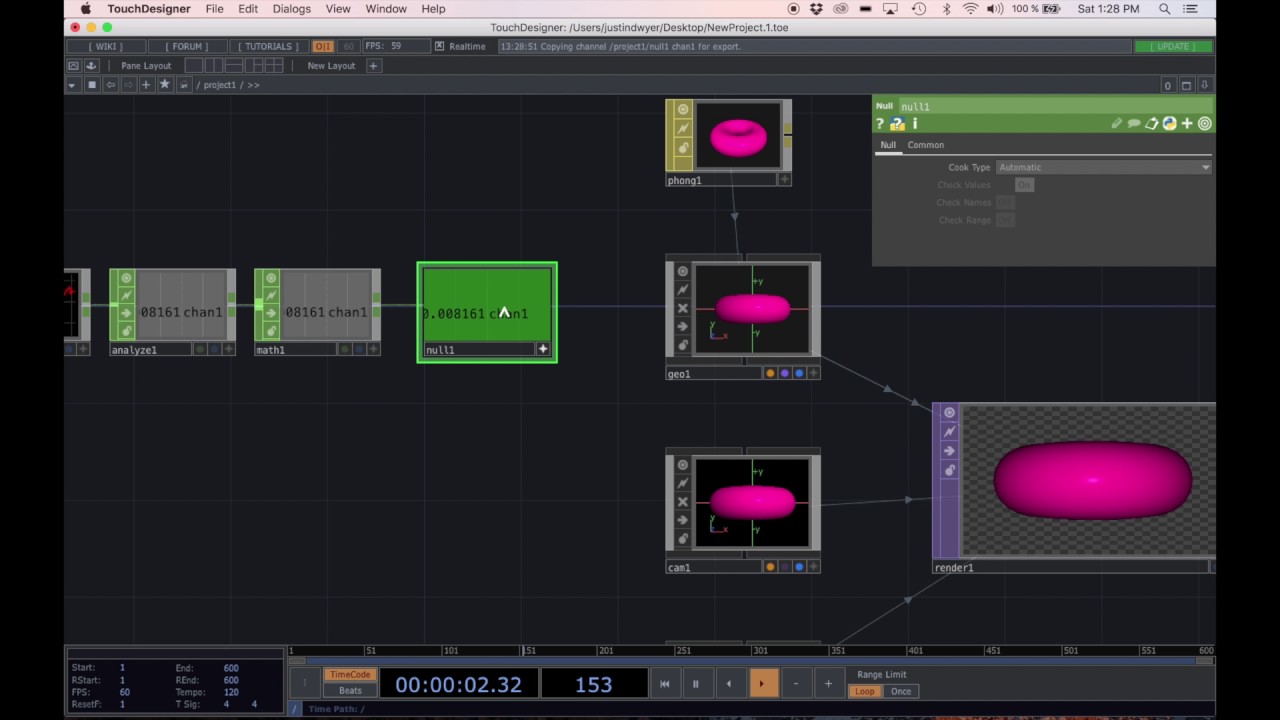Open the WIKI link

point(106,46)
